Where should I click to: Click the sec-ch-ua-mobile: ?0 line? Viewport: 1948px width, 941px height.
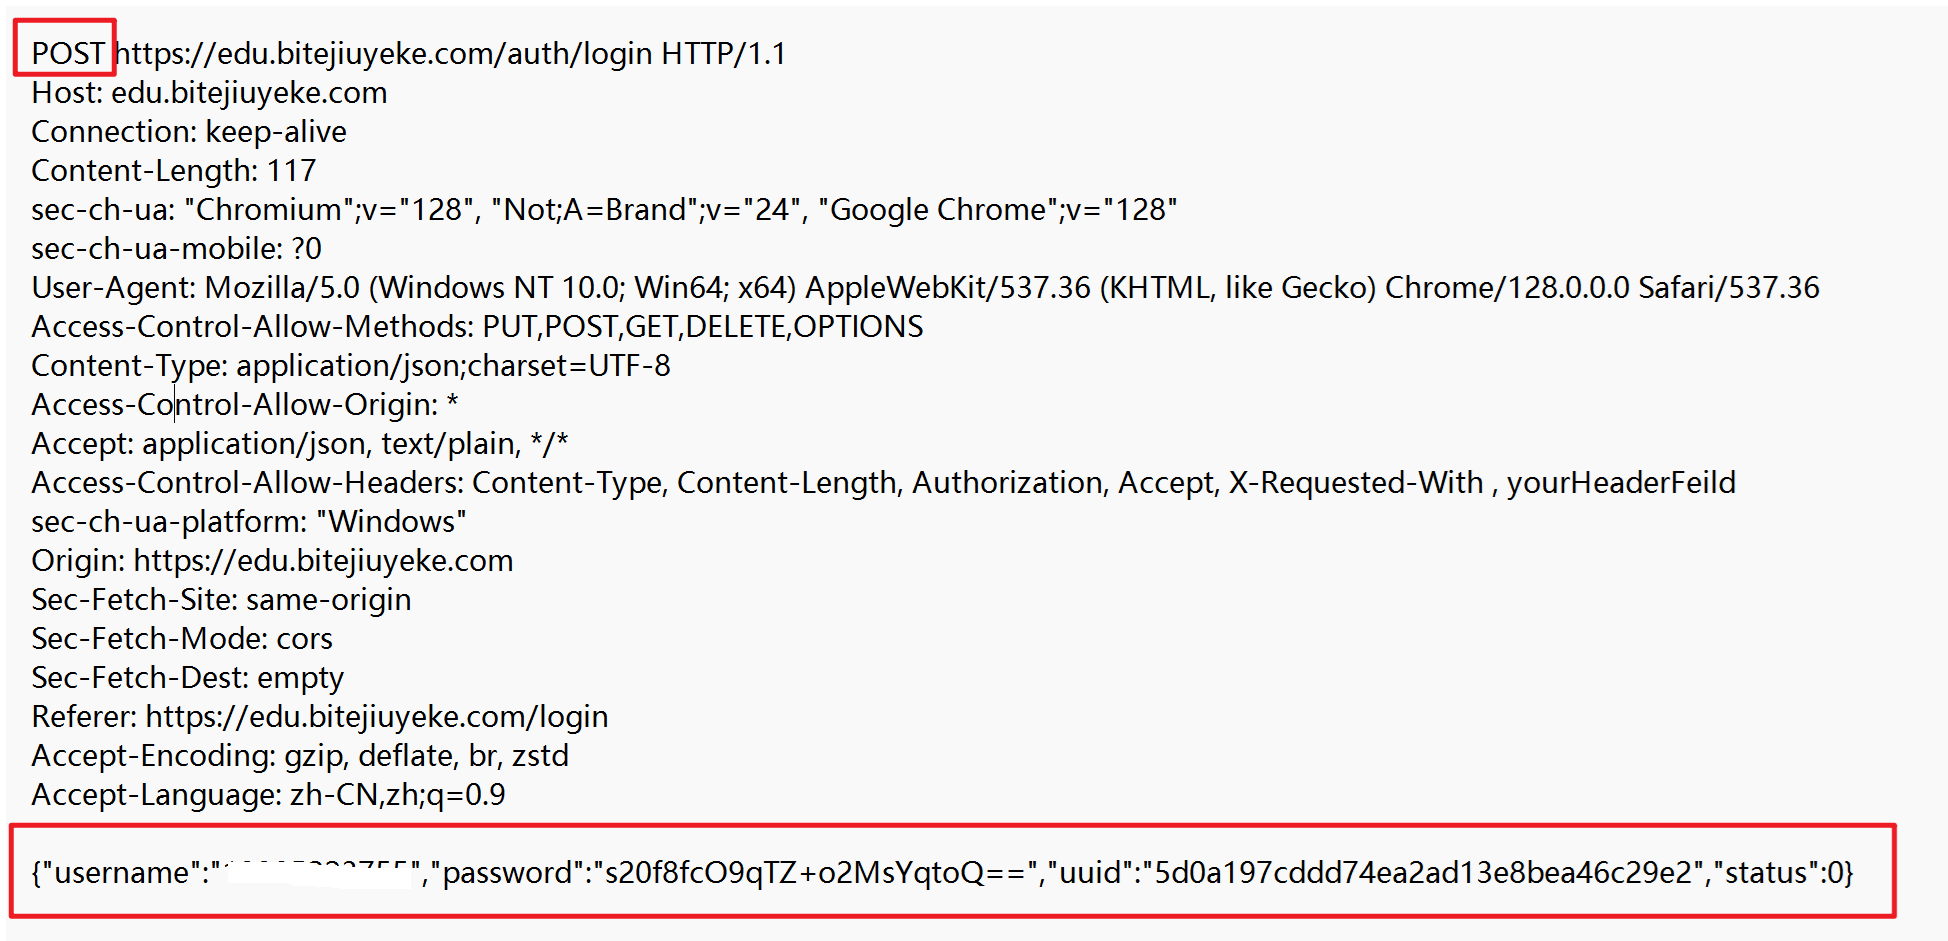(x=176, y=249)
